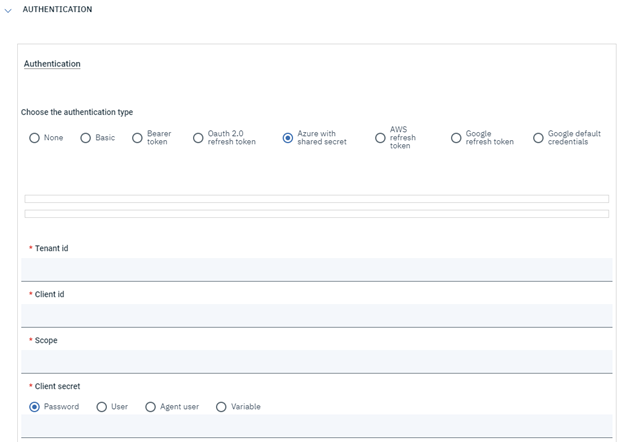Viewport: 624px width, 442px height.
Task: Choose AWS refresh token authentication
Action: pos(380,138)
